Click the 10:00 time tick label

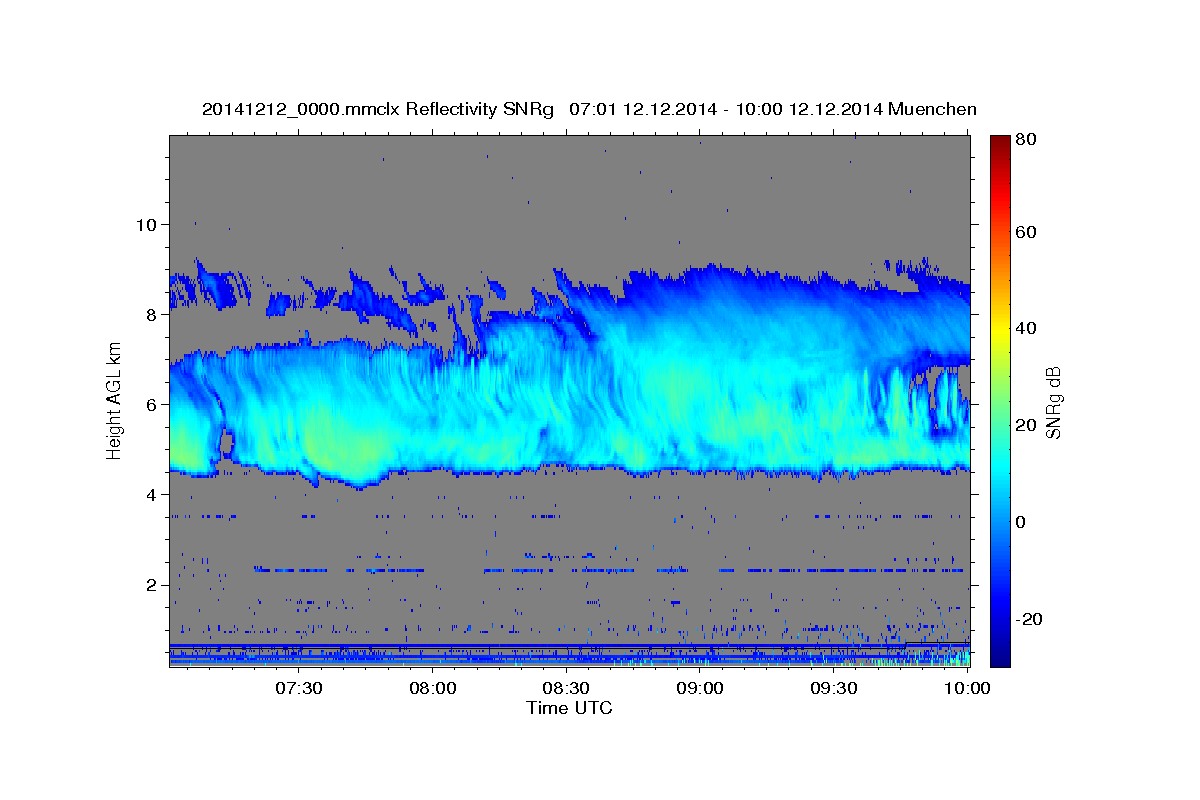click(967, 688)
